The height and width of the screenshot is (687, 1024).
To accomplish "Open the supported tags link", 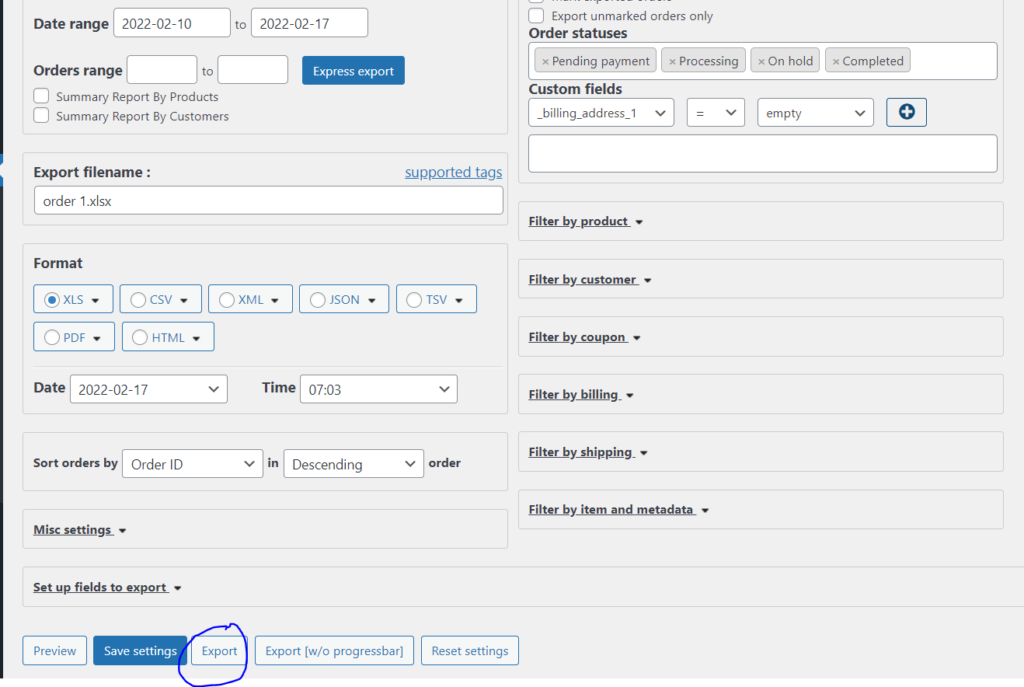I will tap(453, 172).
